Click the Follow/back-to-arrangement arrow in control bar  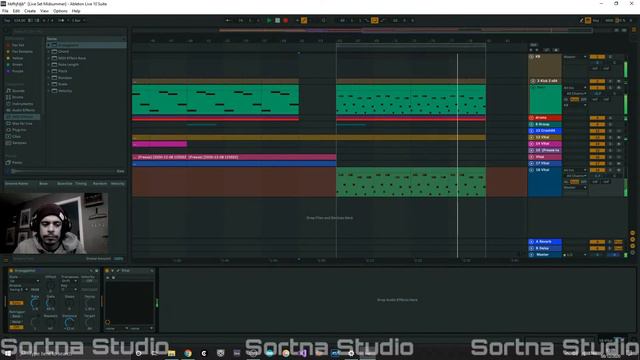229,20
